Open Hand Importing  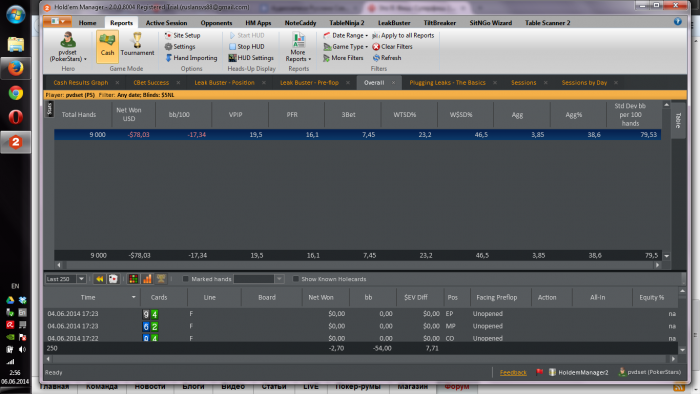pyautogui.click(x=191, y=58)
